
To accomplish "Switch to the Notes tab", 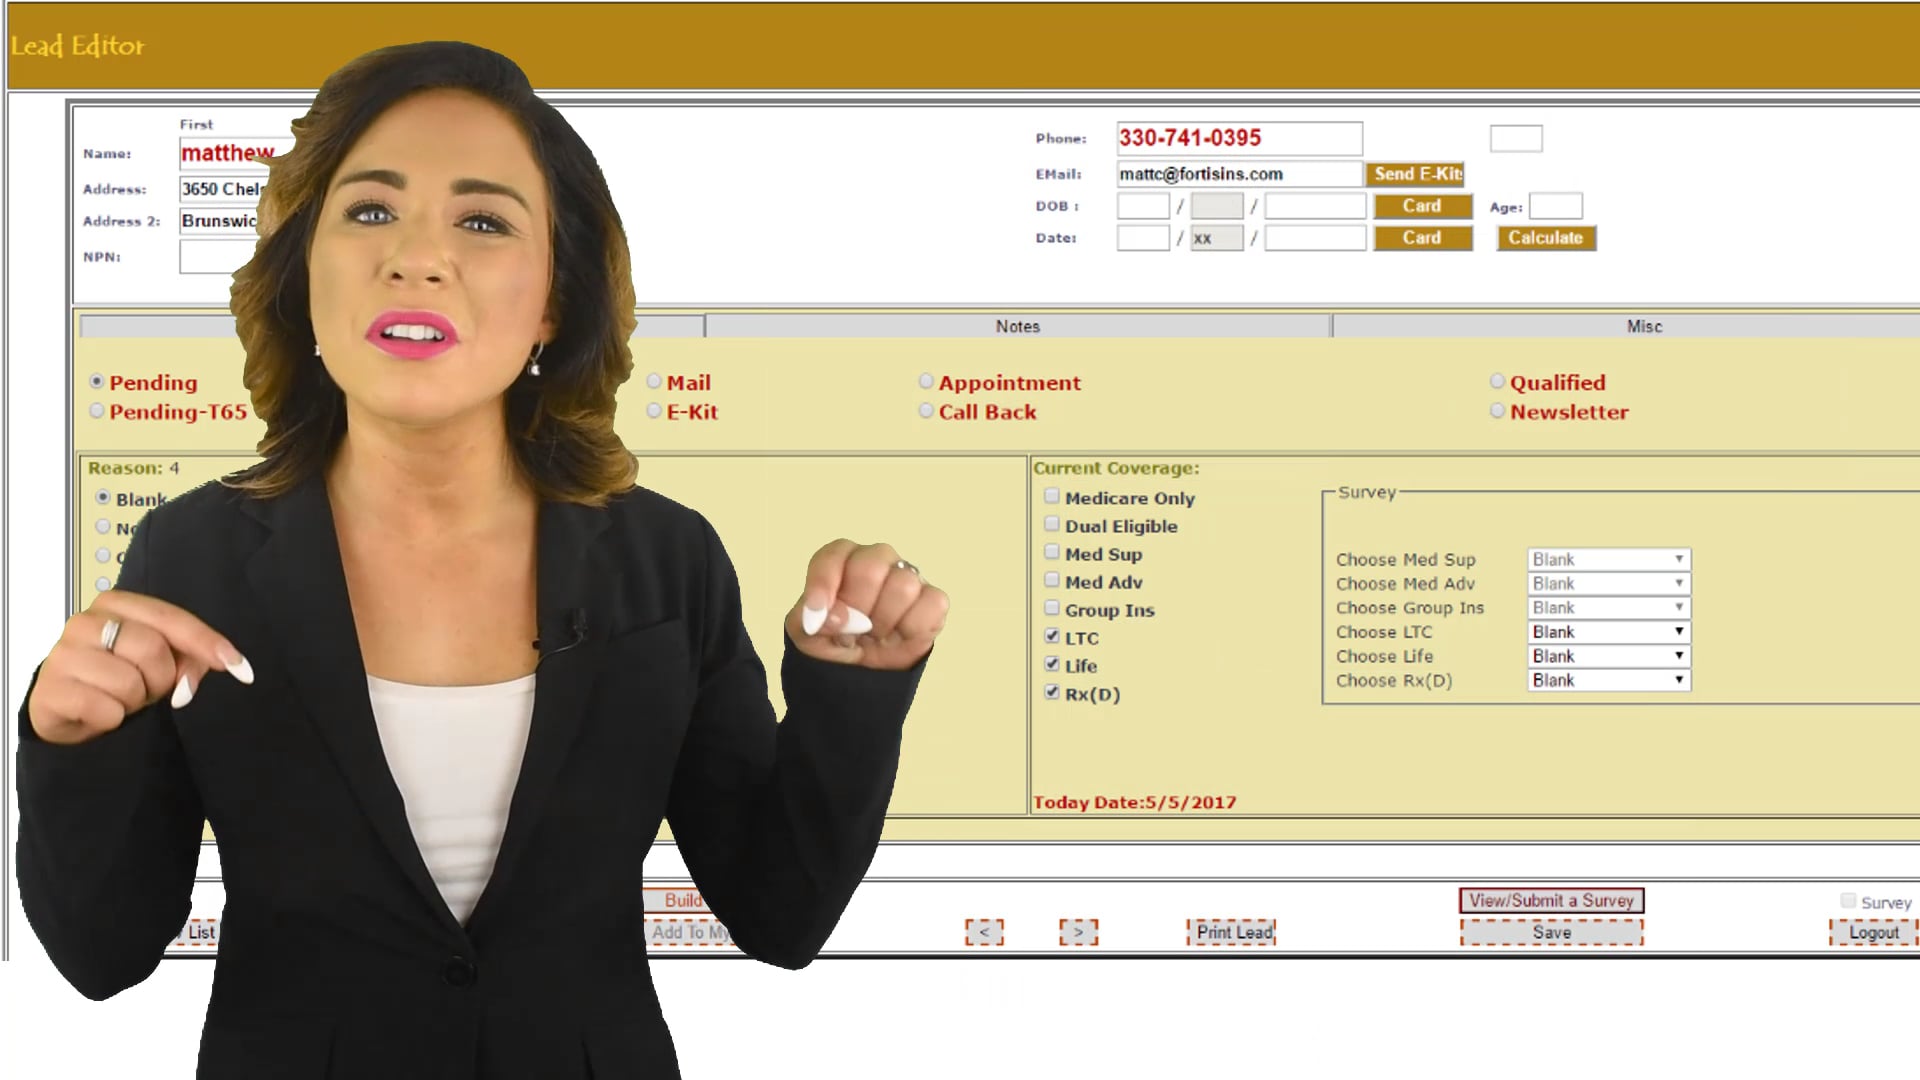I will point(1017,326).
